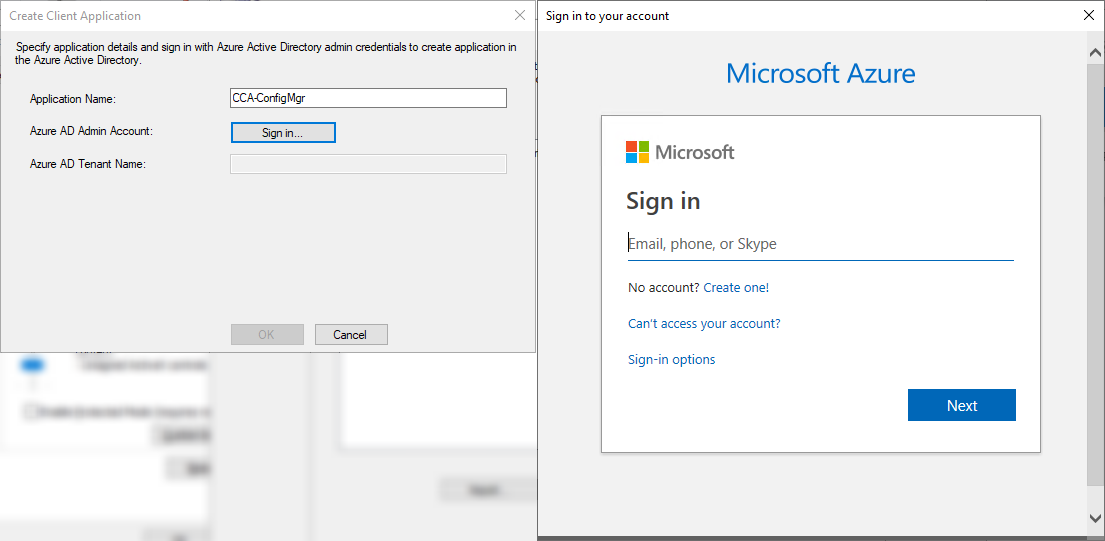The height and width of the screenshot is (541, 1105).
Task: Click the Application Name text field
Action: click(x=369, y=99)
